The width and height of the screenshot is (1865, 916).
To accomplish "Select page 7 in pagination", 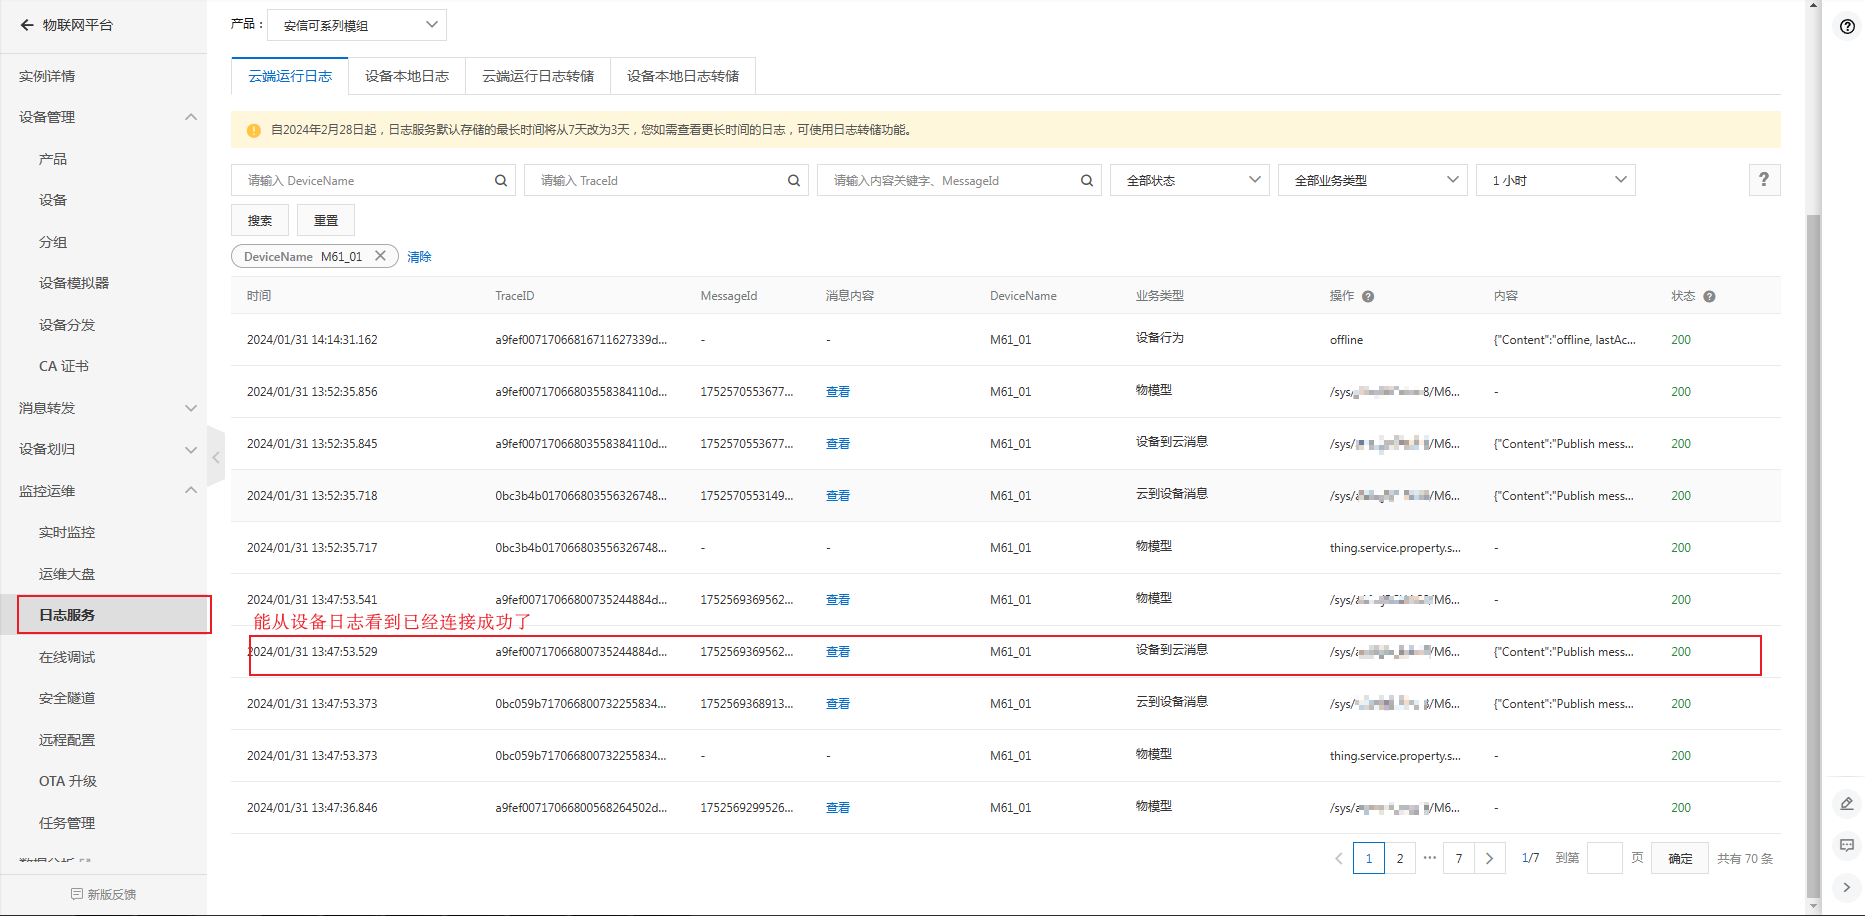I will [1459, 858].
